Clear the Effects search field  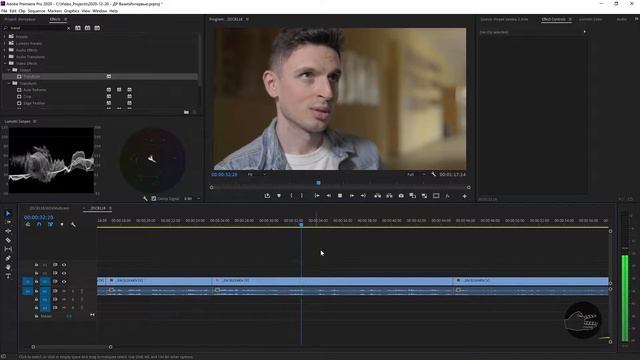[x=68, y=28]
